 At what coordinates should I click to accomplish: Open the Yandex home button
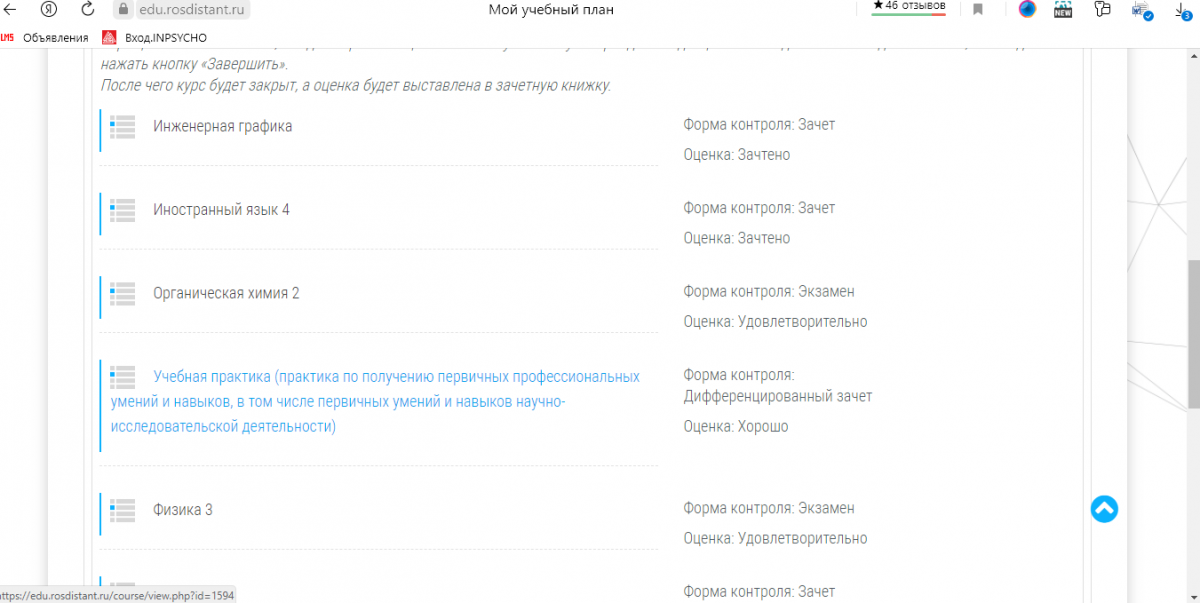coord(49,10)
